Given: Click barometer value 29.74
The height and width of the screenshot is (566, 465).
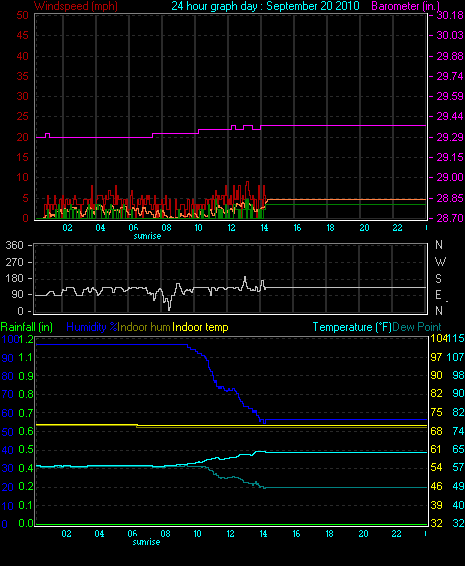Looking at the screenshot, I should (x=450, y=76).
